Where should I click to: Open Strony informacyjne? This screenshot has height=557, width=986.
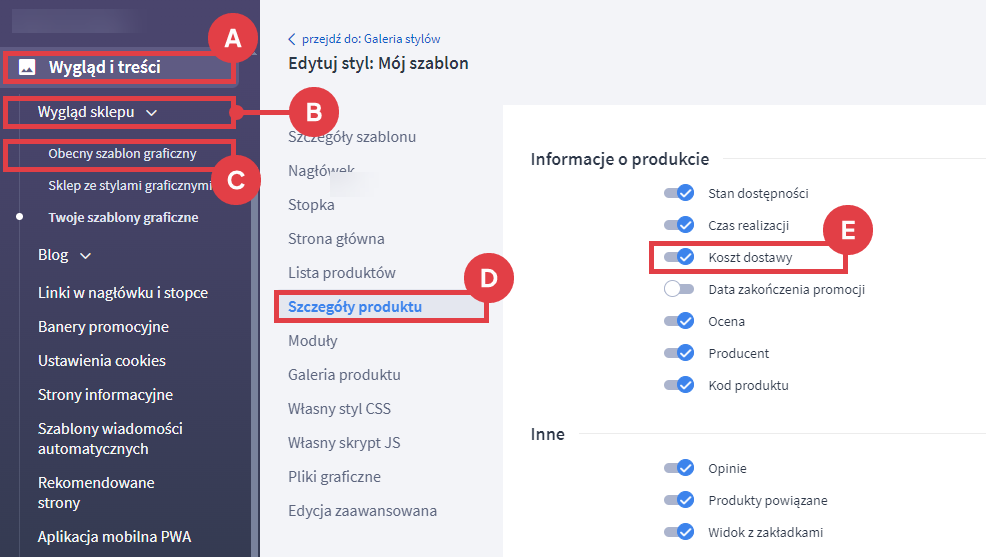[x=105, y=395]
